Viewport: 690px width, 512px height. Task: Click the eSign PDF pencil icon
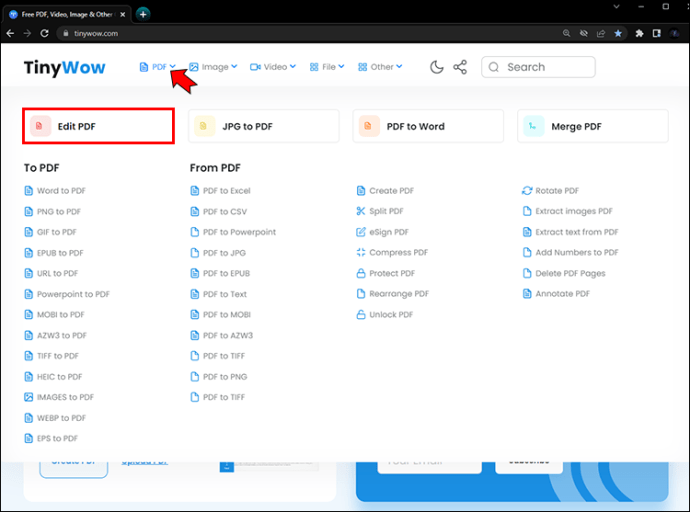pos(361,232)
